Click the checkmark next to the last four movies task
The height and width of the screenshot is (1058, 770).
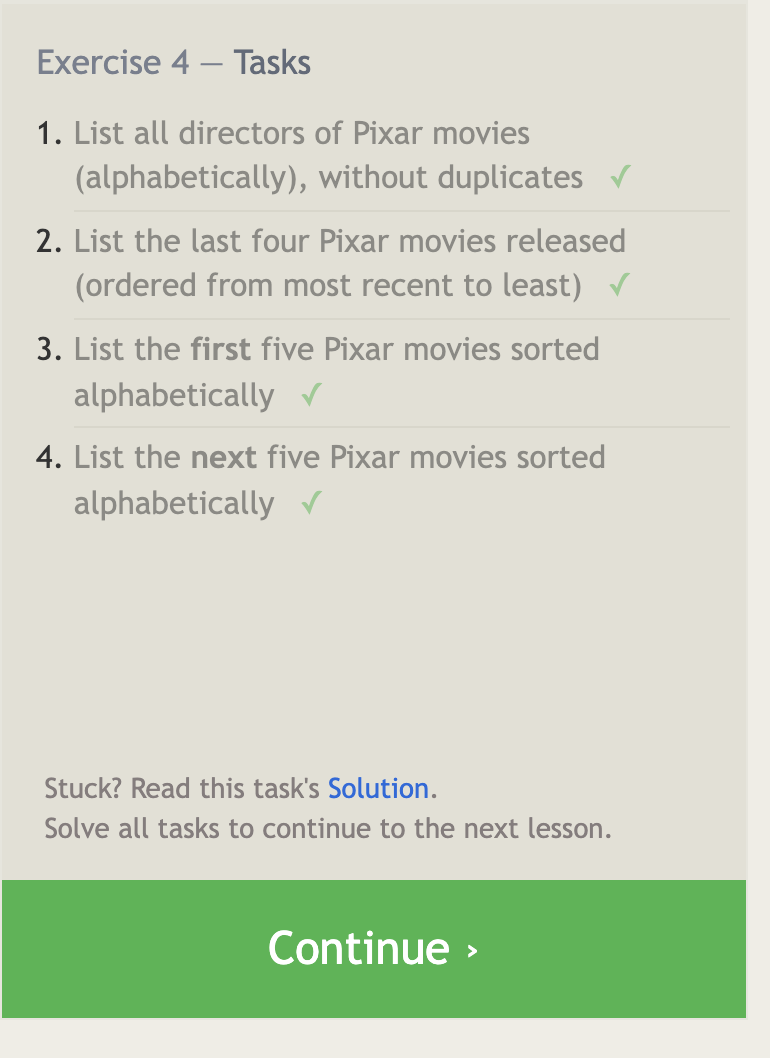tap(619, 286)
